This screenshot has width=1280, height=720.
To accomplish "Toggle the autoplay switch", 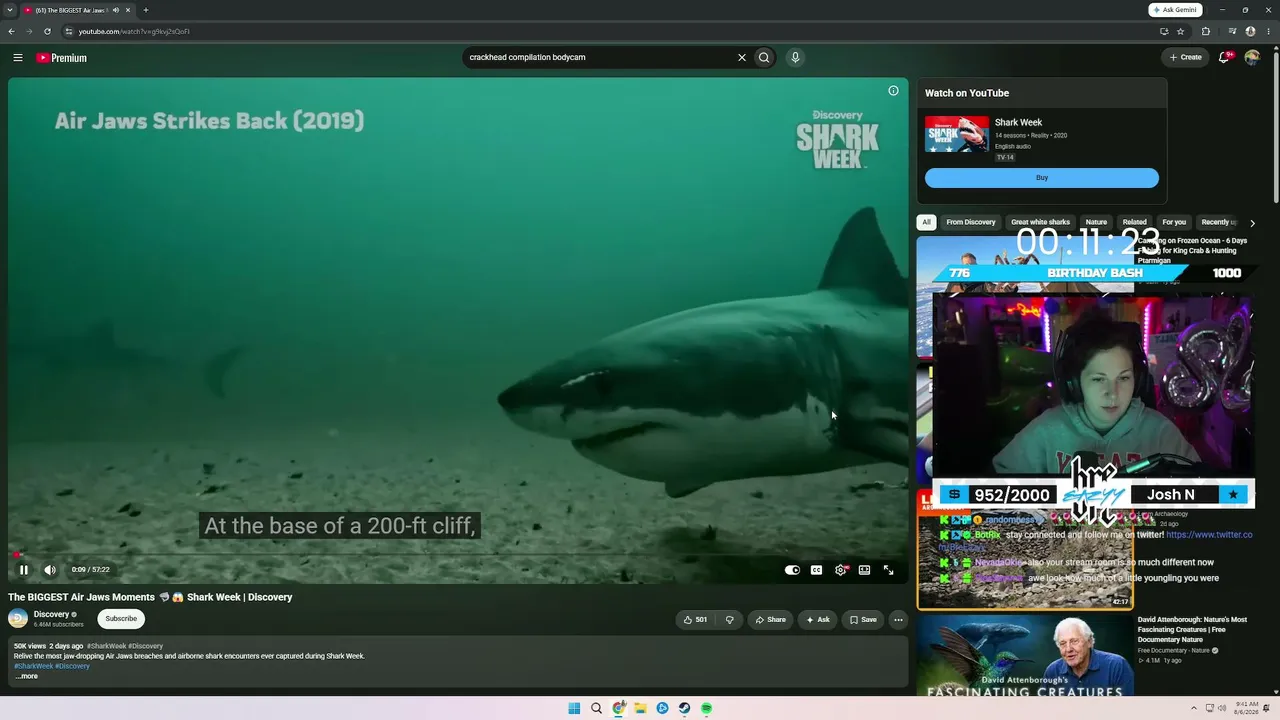I will [793, 570].
